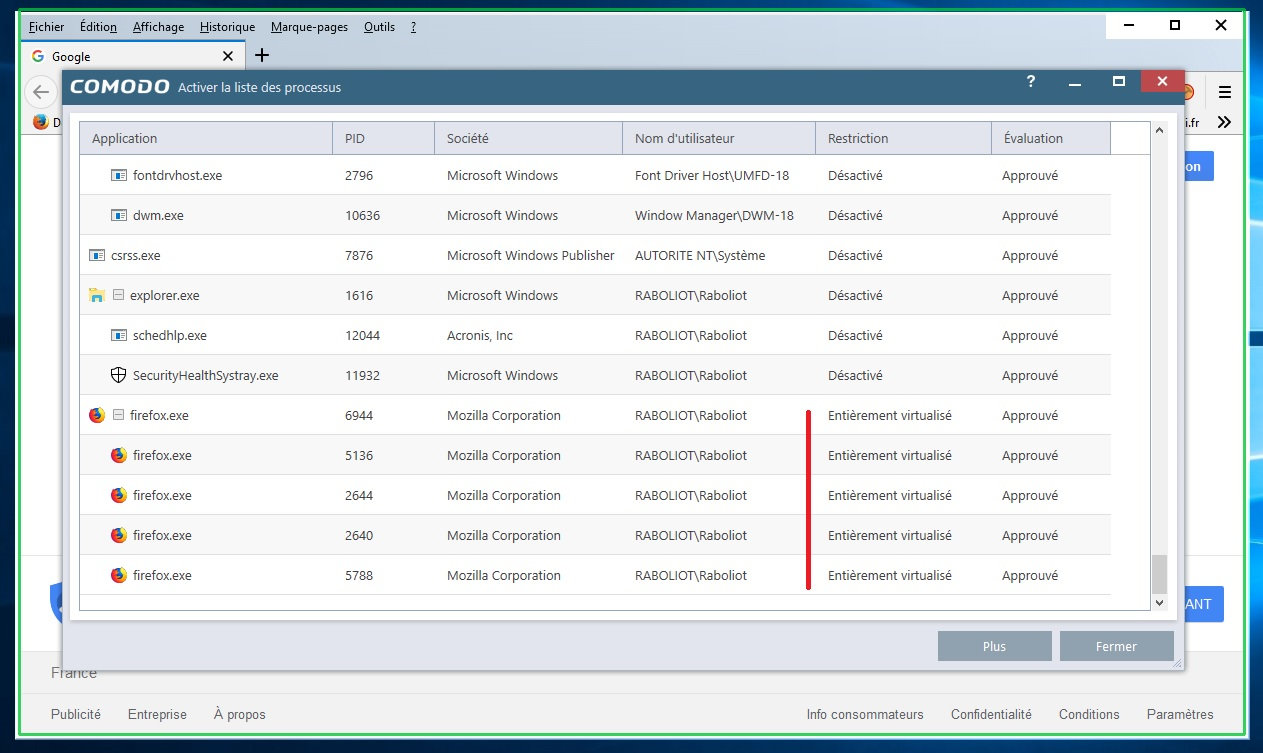The height and width of the screenshot is (753, 1263).
Task: Open the Conditions footer link
Action: (1089, 714)
